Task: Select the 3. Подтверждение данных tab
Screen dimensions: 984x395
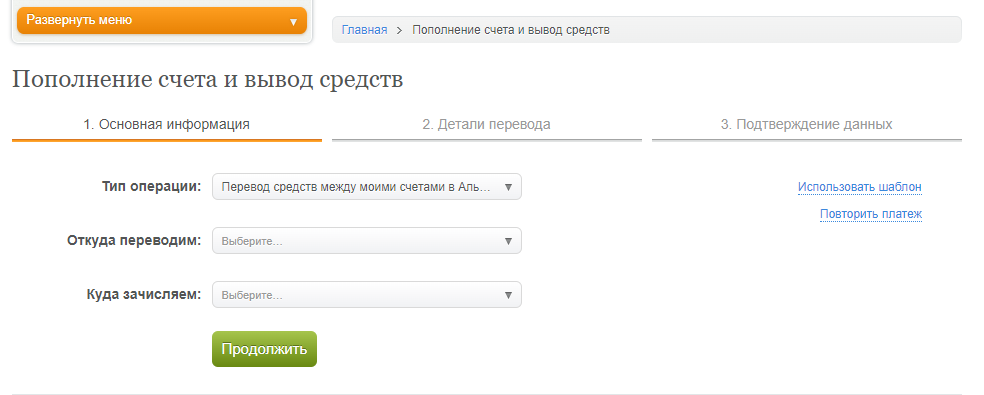Action: click(x=806, y=124)
